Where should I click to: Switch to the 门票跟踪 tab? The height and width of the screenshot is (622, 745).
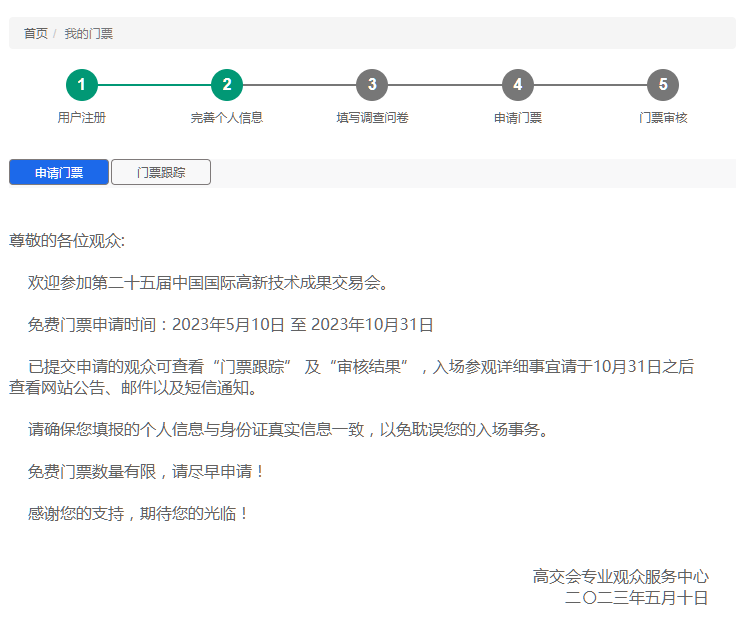coord(161,172)
